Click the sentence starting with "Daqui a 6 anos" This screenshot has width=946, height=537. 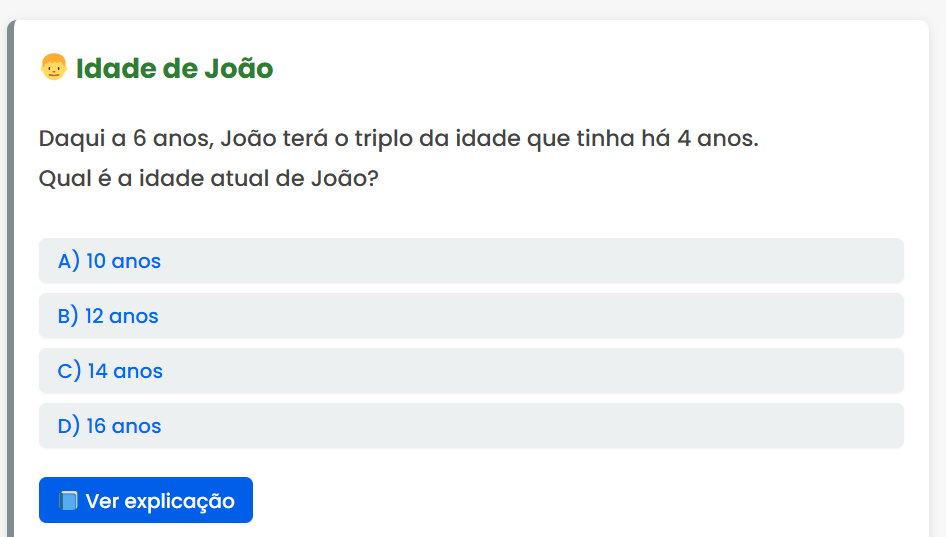coord(398,138)
